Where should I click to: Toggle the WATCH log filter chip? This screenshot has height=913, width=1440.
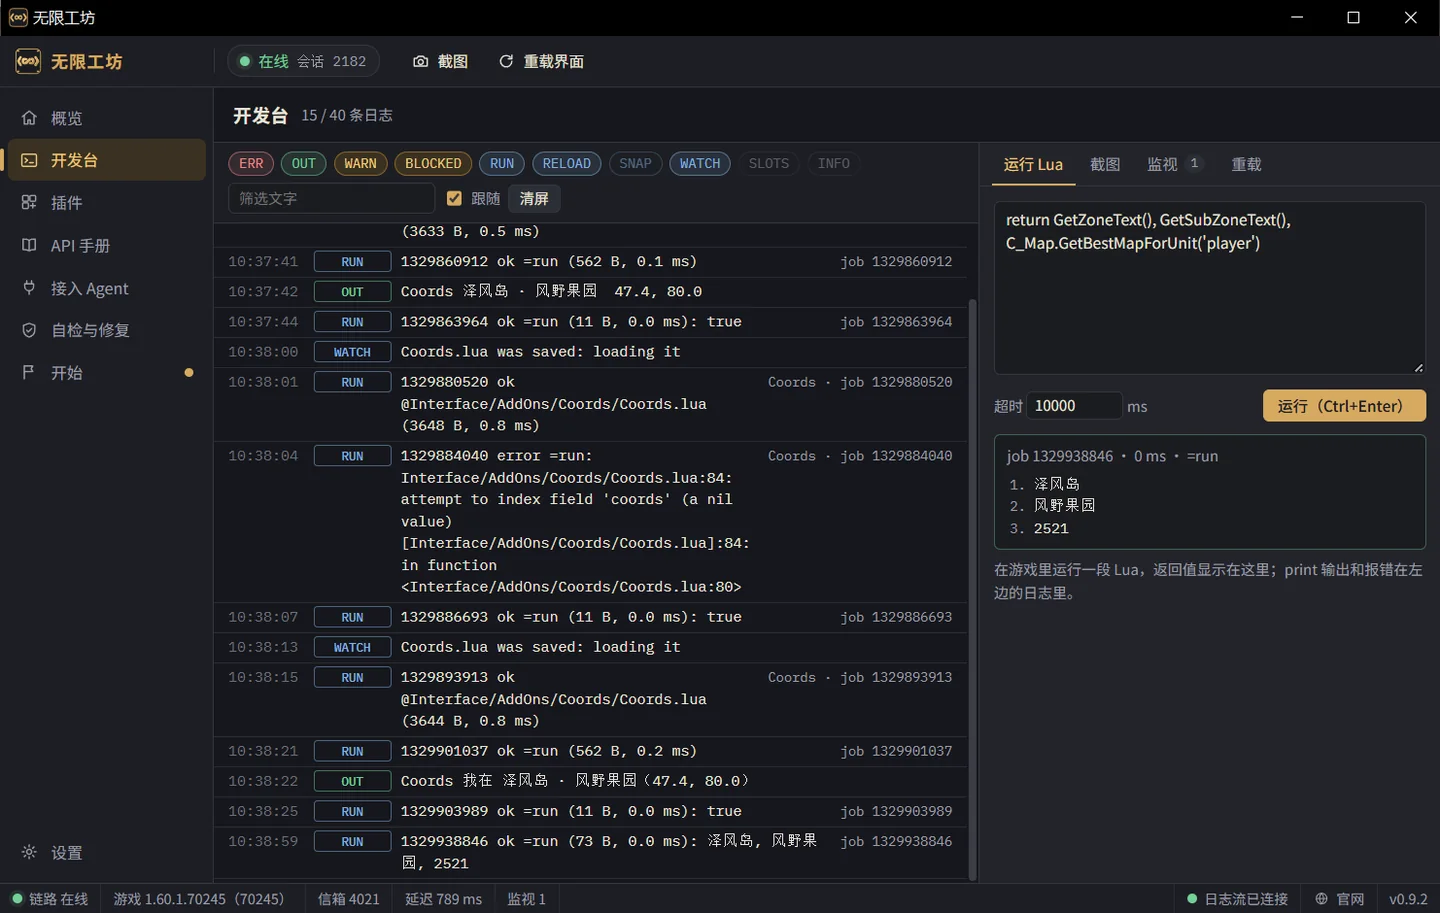[700, 164]
